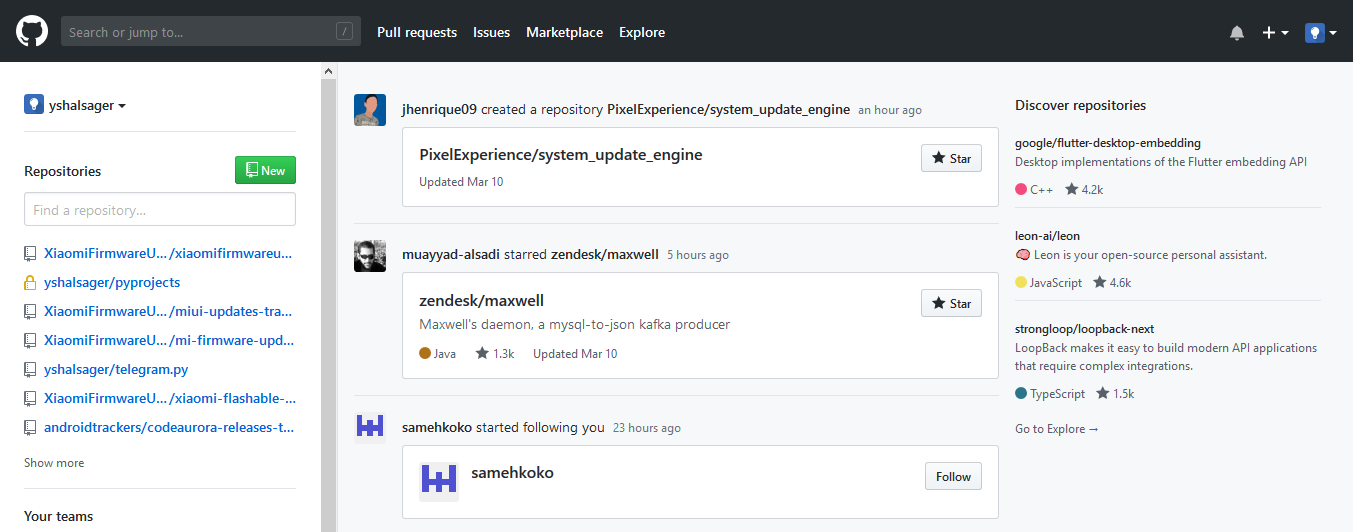Create a repository with the New button
This screenshot has height=532, width=1353.
265,170
